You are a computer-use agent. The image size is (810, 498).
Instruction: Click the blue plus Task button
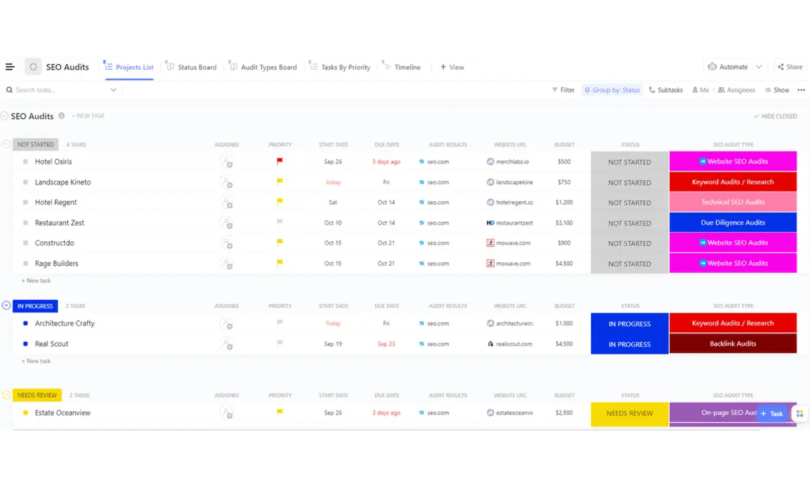coord(771,413)
